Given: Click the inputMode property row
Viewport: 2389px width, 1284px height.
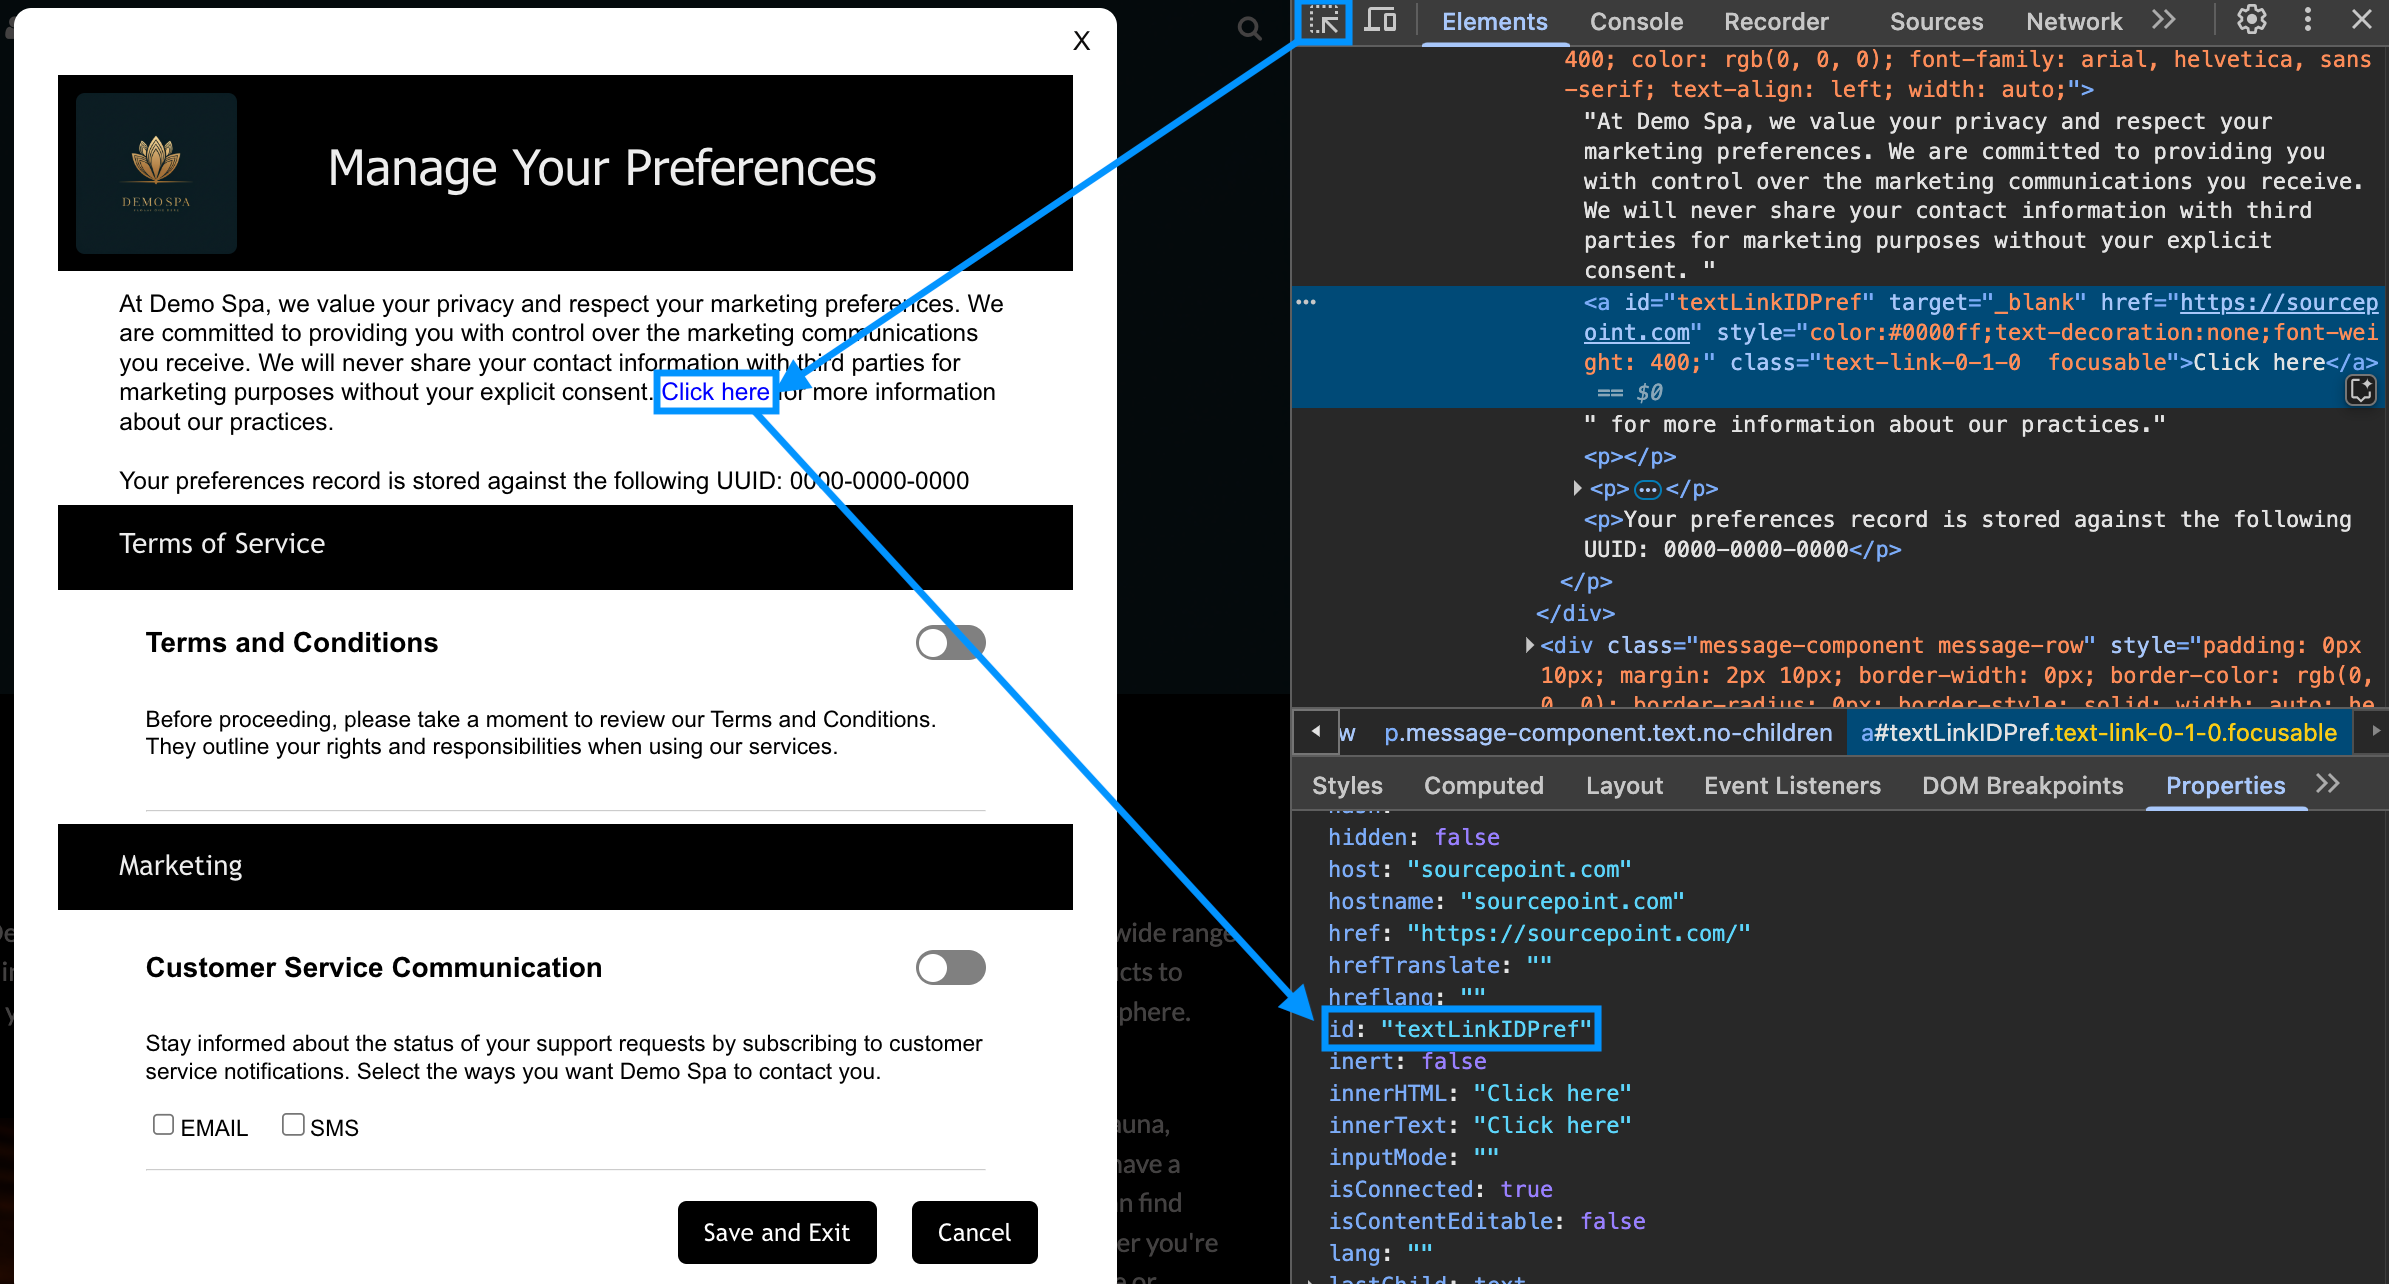Looking at the screenshot, I should coord(1414,1157).
